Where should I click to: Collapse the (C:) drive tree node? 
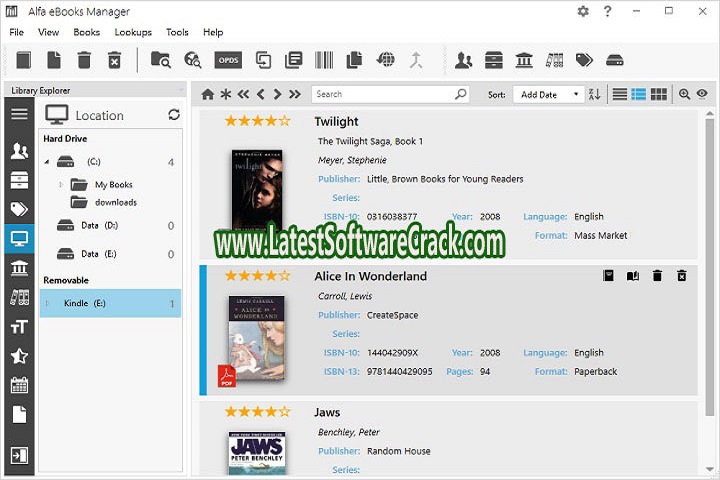coord(47,162)
